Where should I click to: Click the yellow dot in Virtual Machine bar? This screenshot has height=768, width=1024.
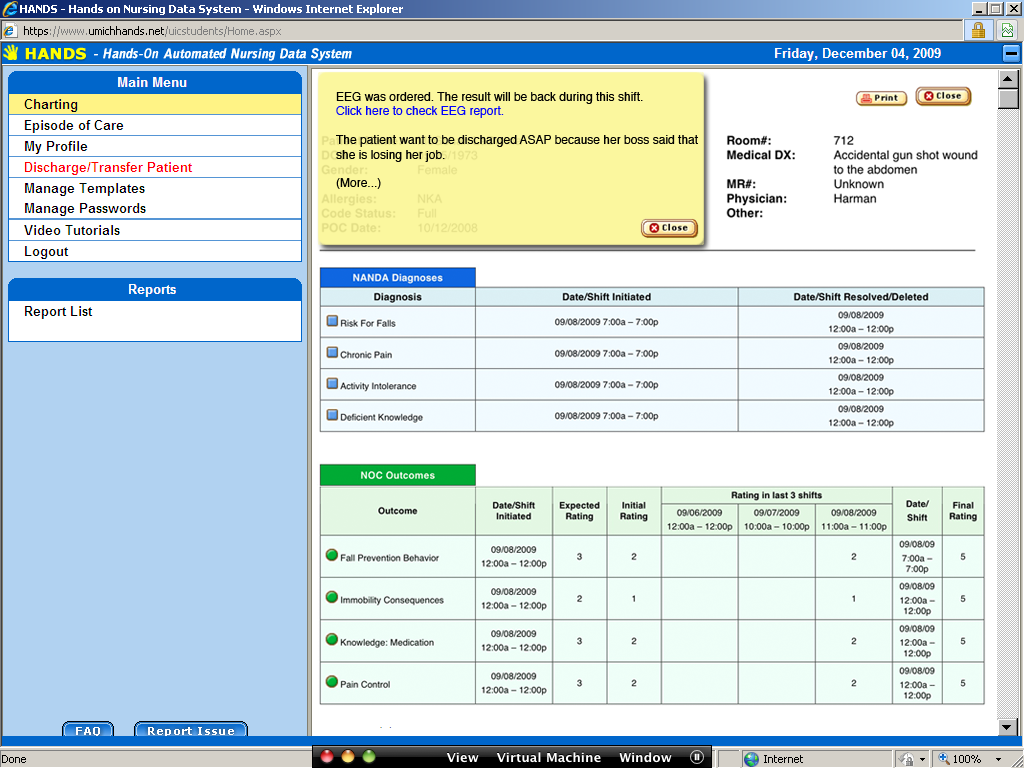(x=348, y=756)
